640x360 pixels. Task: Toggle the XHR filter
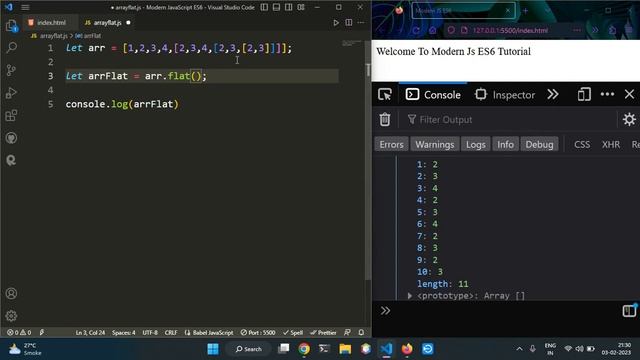[611, 144]
